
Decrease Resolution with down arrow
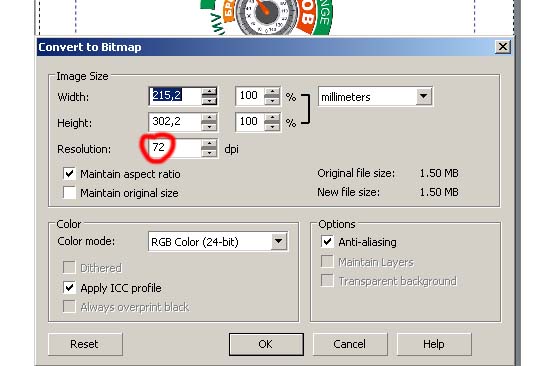point(209,153)
